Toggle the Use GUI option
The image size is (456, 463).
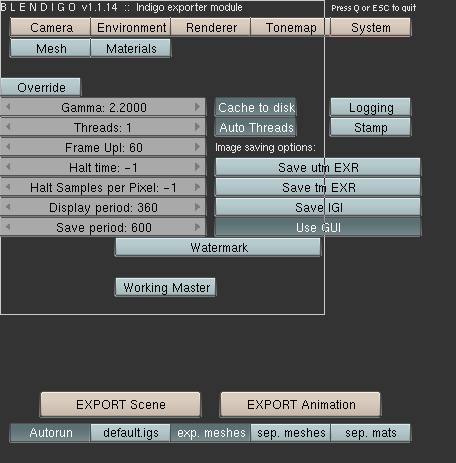pyautogui.click(x=318, y=227)
